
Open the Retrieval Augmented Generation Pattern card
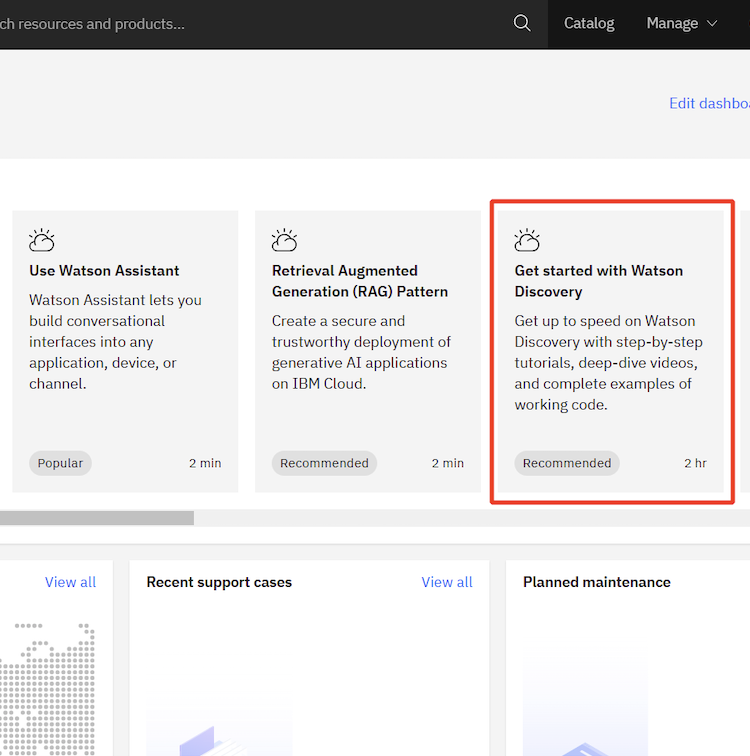point(368,351)
